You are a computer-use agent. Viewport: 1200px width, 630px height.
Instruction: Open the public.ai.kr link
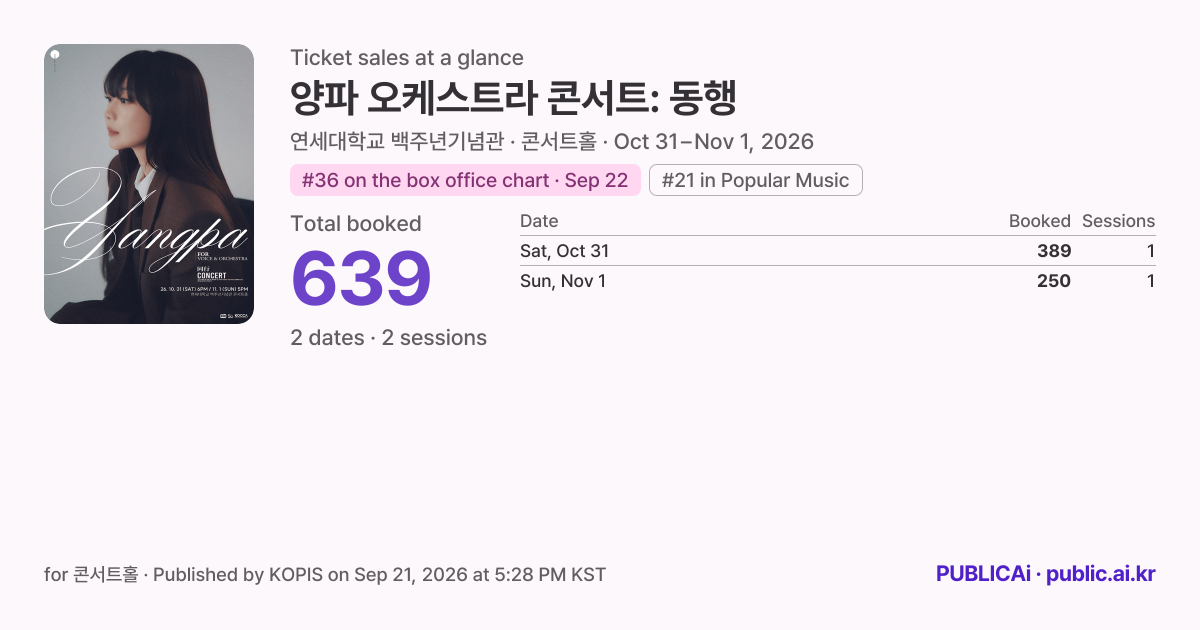click(1100, 574)
